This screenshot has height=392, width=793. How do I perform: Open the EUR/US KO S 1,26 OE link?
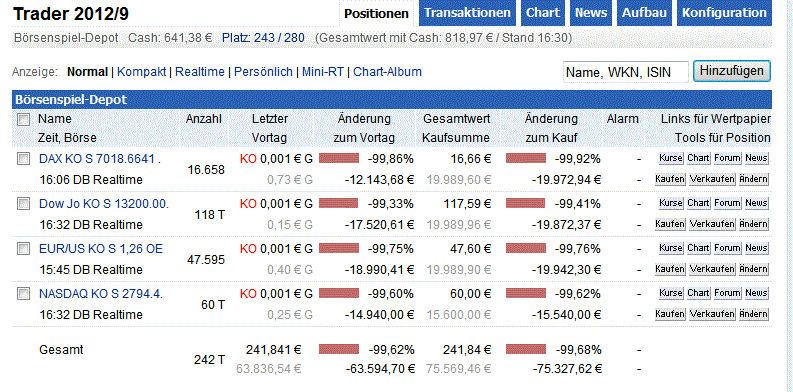101,248
